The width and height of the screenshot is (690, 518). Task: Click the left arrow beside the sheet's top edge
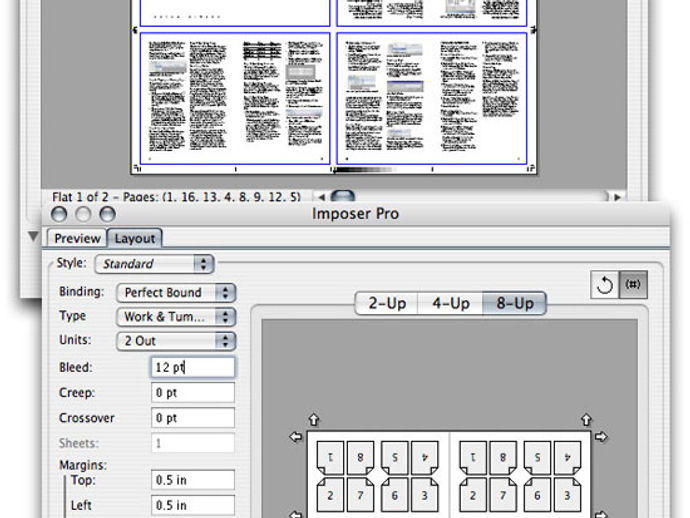tap(296, 437)
